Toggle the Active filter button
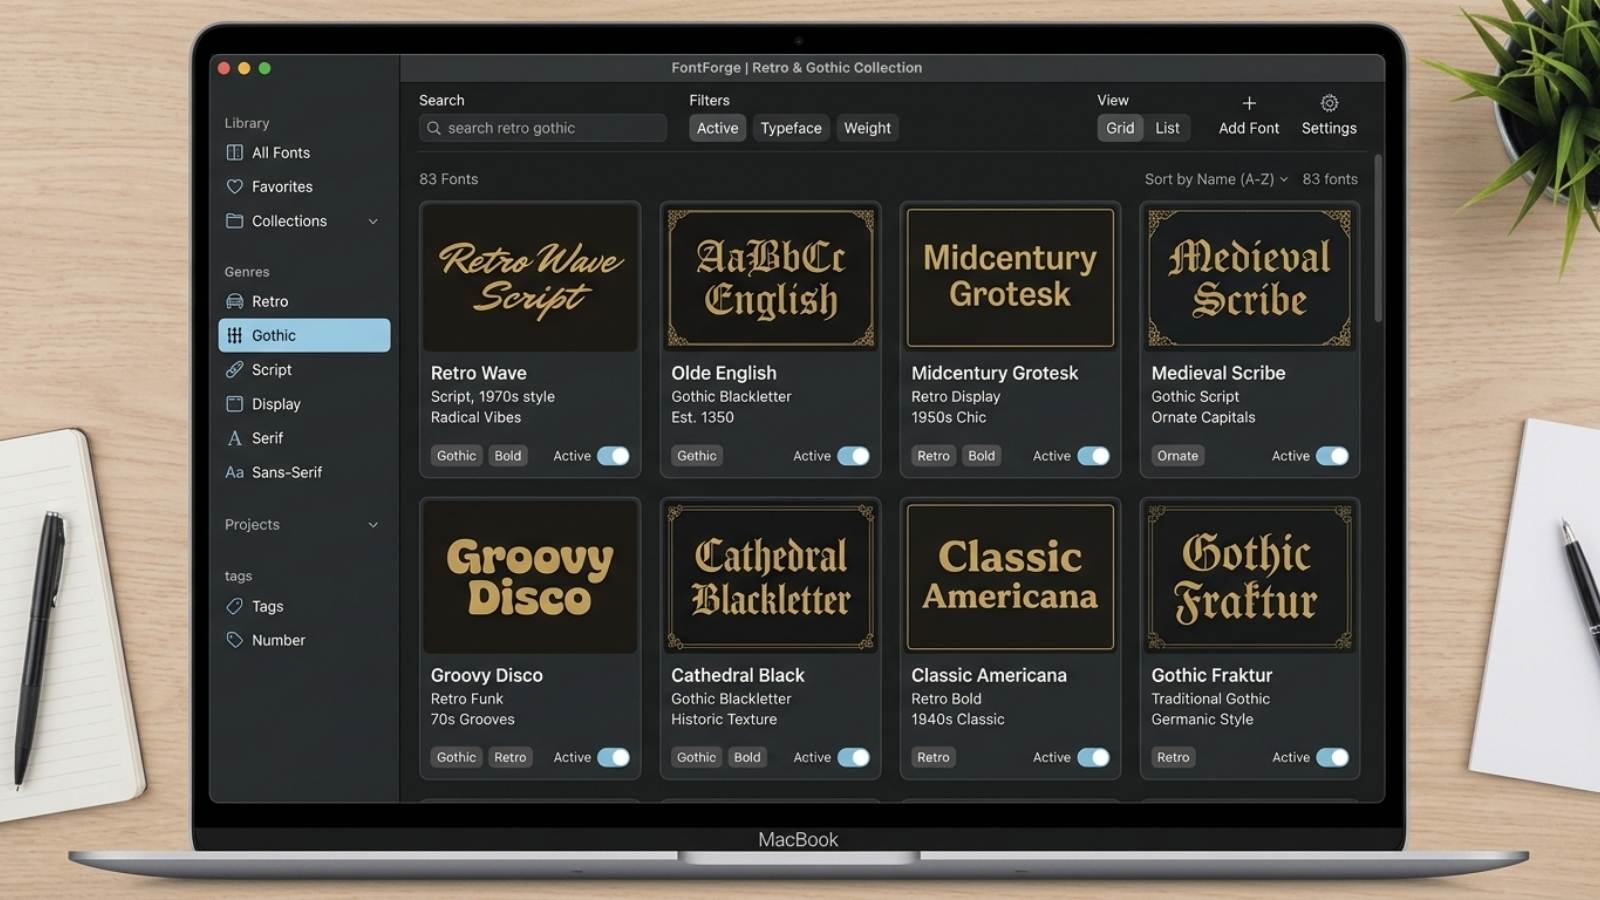This screenshot has width=1600, height=900. [717, 128]
